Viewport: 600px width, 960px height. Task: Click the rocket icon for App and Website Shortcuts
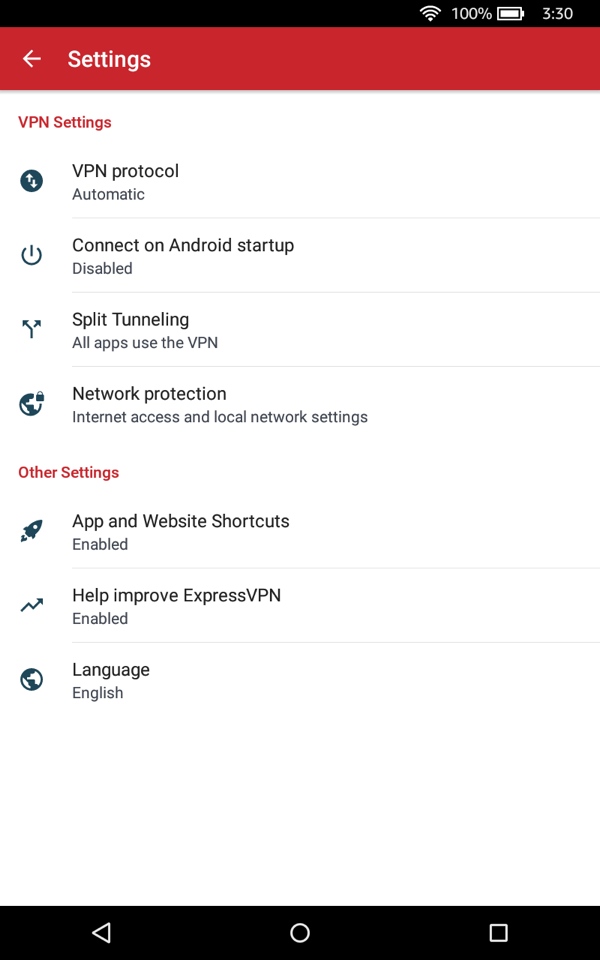pyautogui.click(x=31, y=531)
